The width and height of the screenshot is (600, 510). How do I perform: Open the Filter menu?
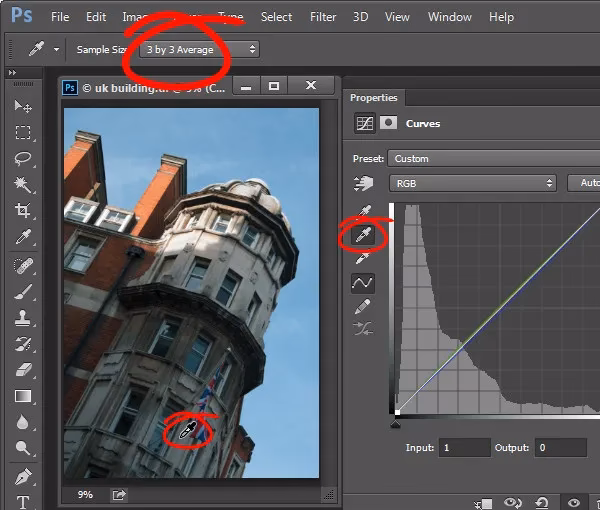pyautogui.click(x=323, y=17)
